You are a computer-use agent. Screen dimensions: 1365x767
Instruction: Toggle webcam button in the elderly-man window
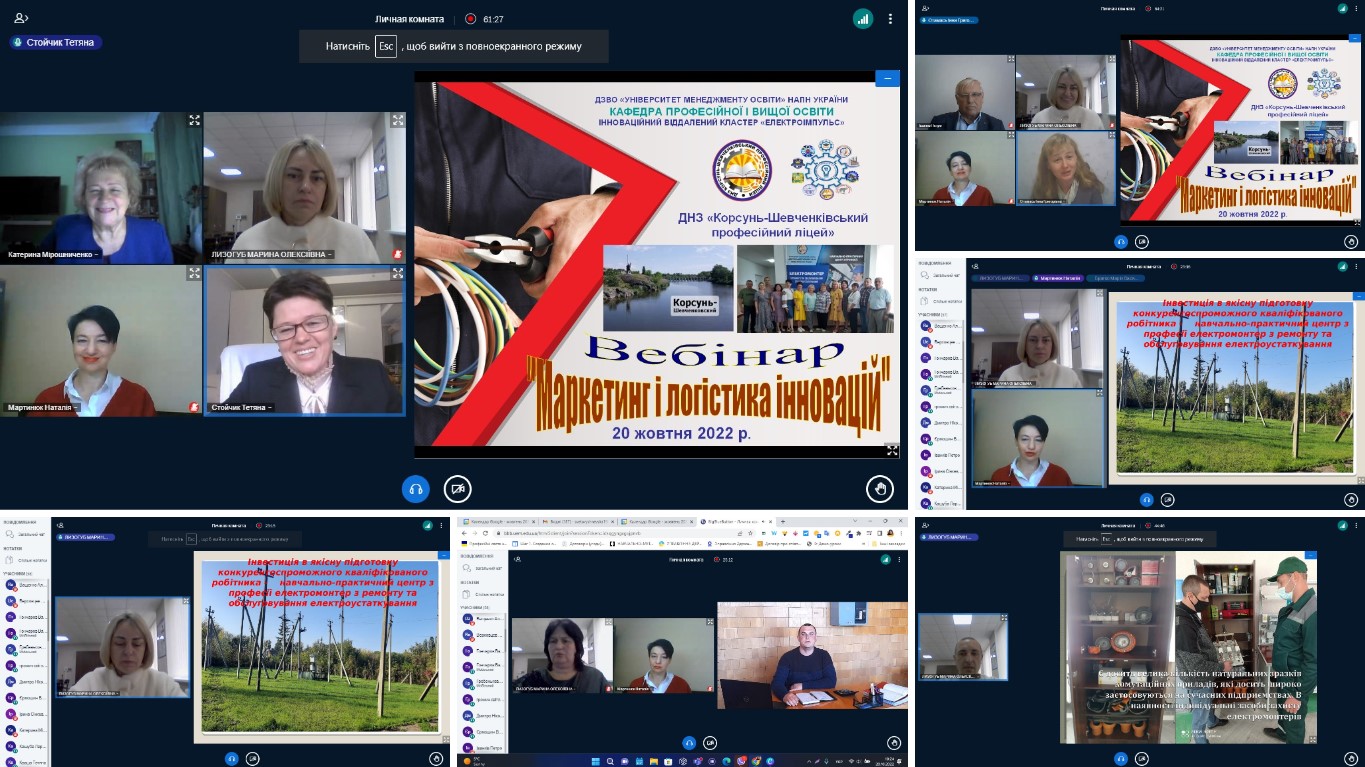pos(1141,241)
